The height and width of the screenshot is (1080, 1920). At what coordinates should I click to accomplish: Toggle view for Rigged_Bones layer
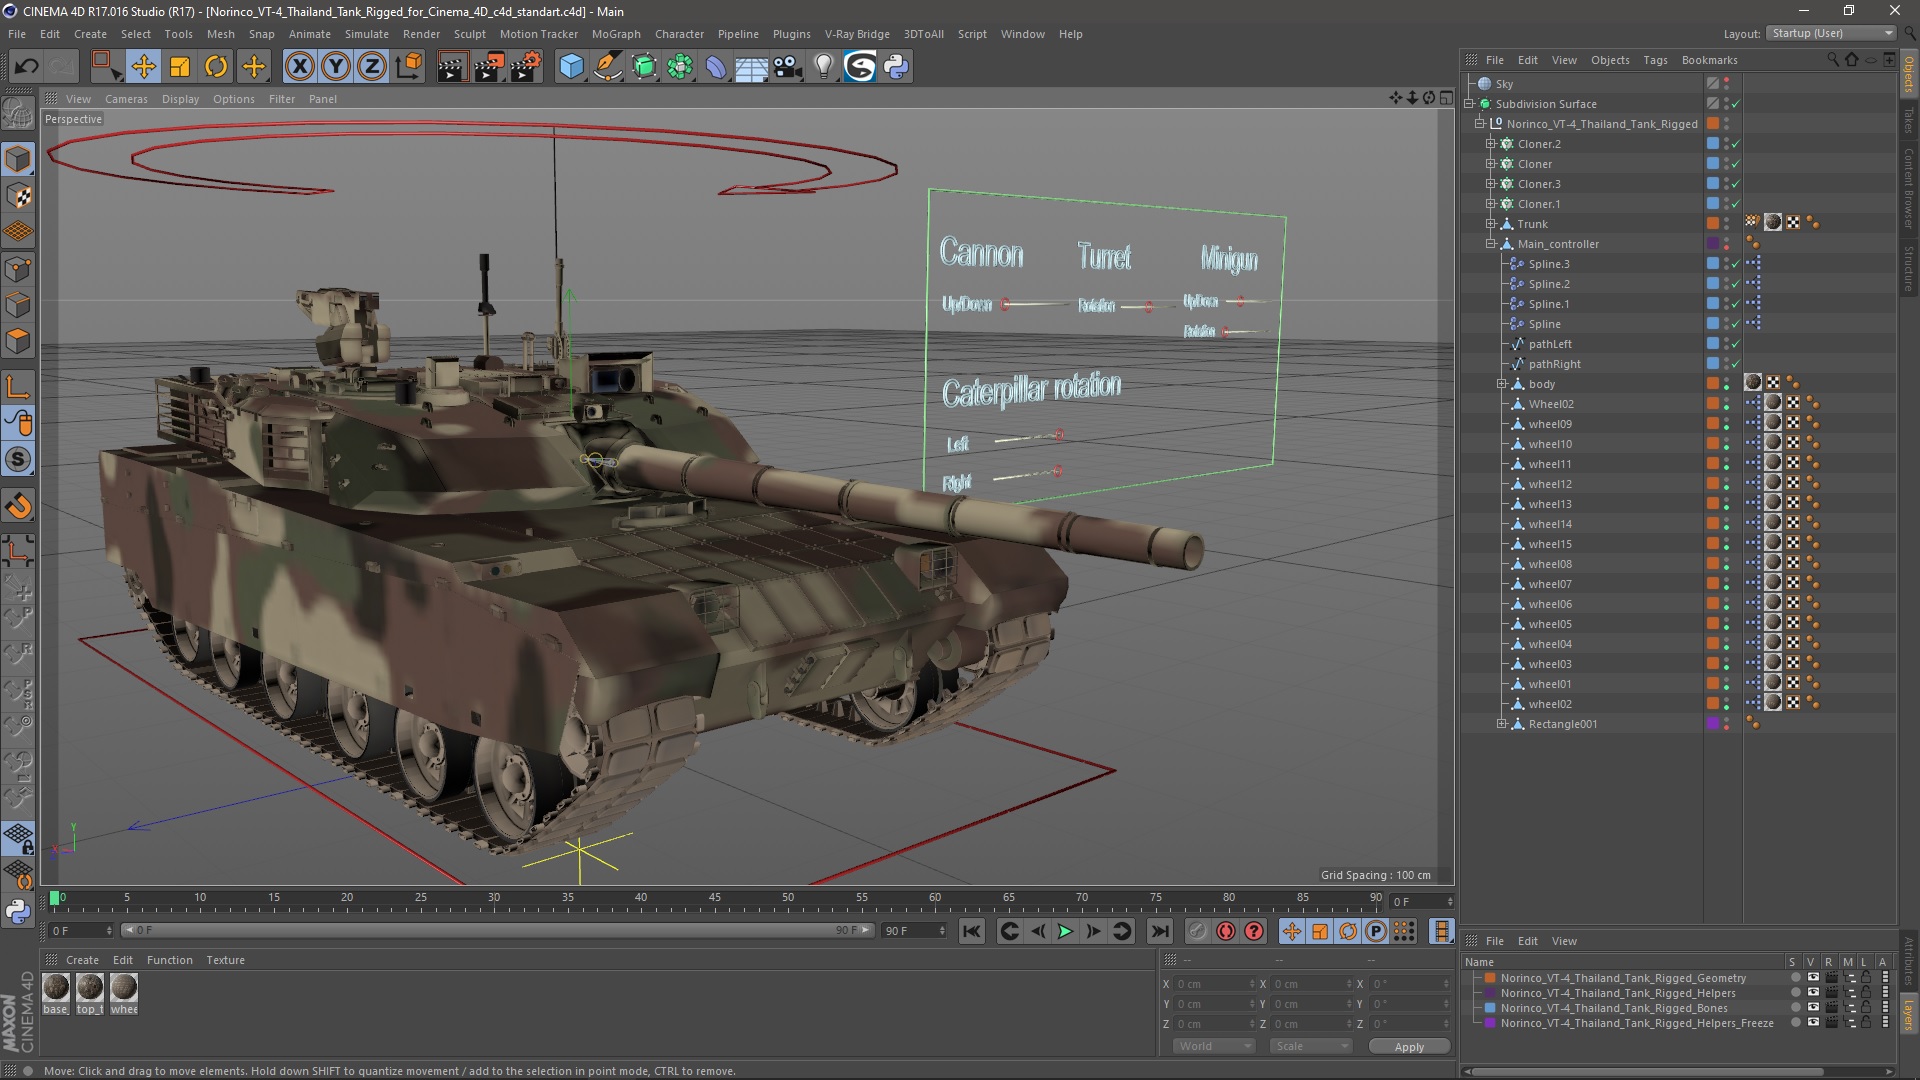(1813, 1008)
